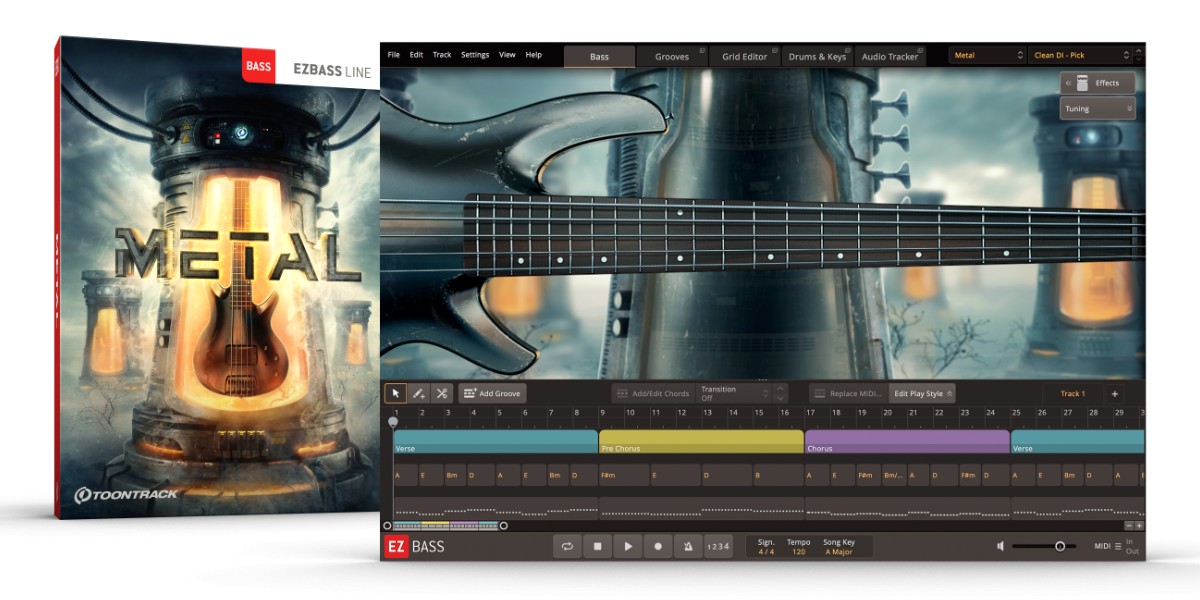Open the MIDI menu icon

click(1118, 546)
